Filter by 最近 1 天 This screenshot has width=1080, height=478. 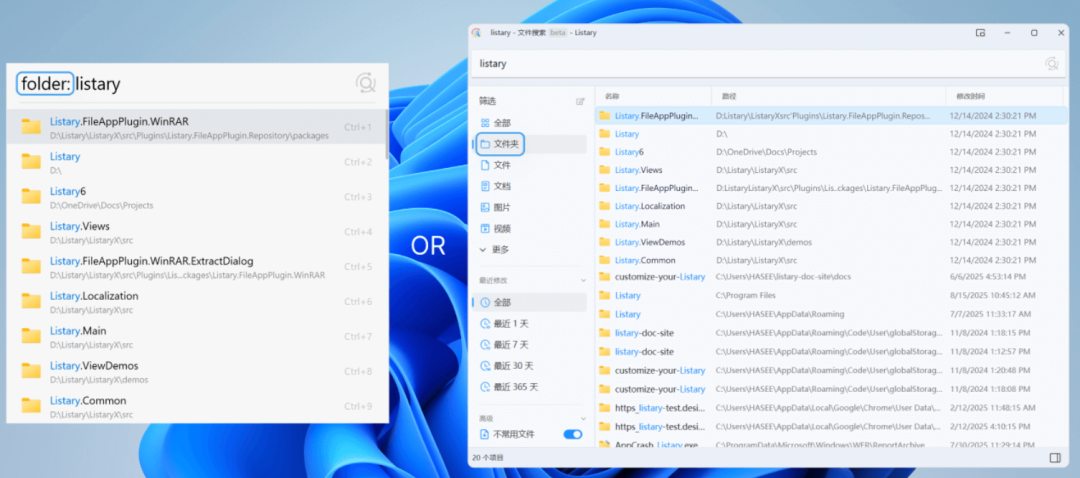(530, 324)
